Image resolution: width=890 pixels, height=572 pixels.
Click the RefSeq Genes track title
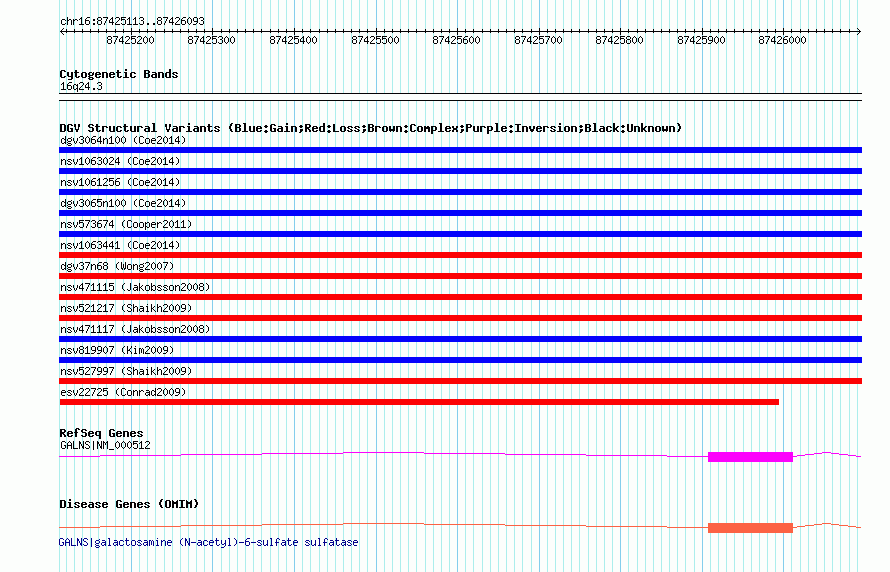[x=101, y=433]
